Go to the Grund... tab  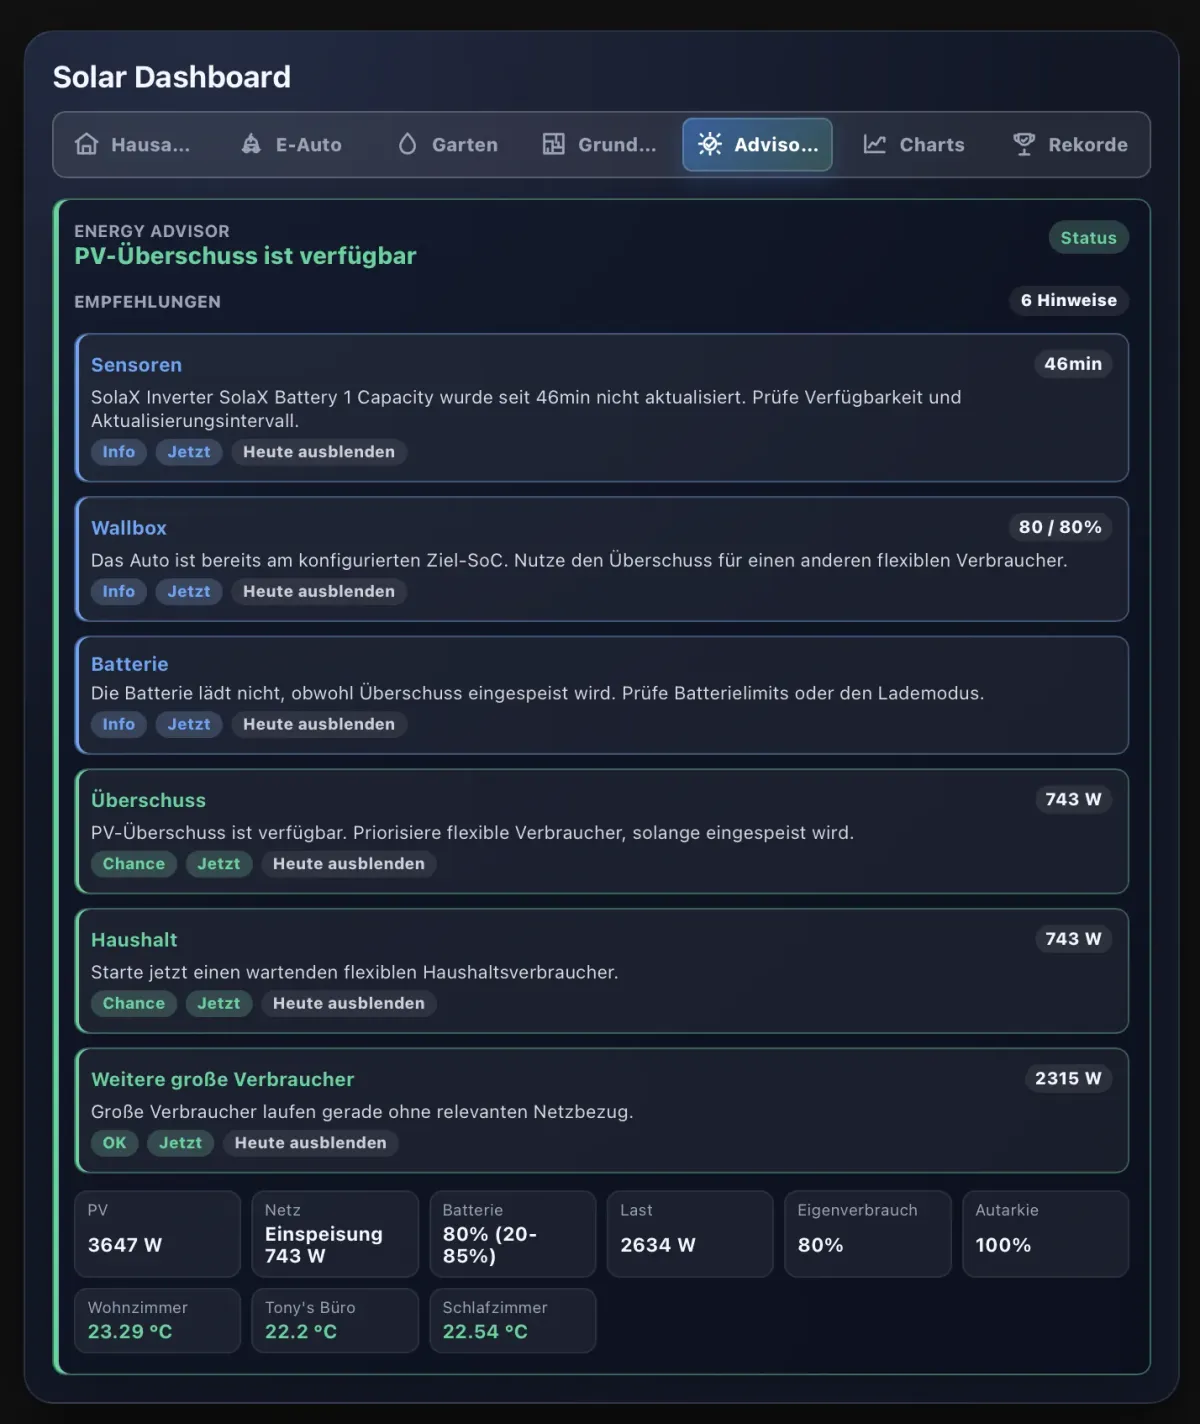tap(600, 145)
